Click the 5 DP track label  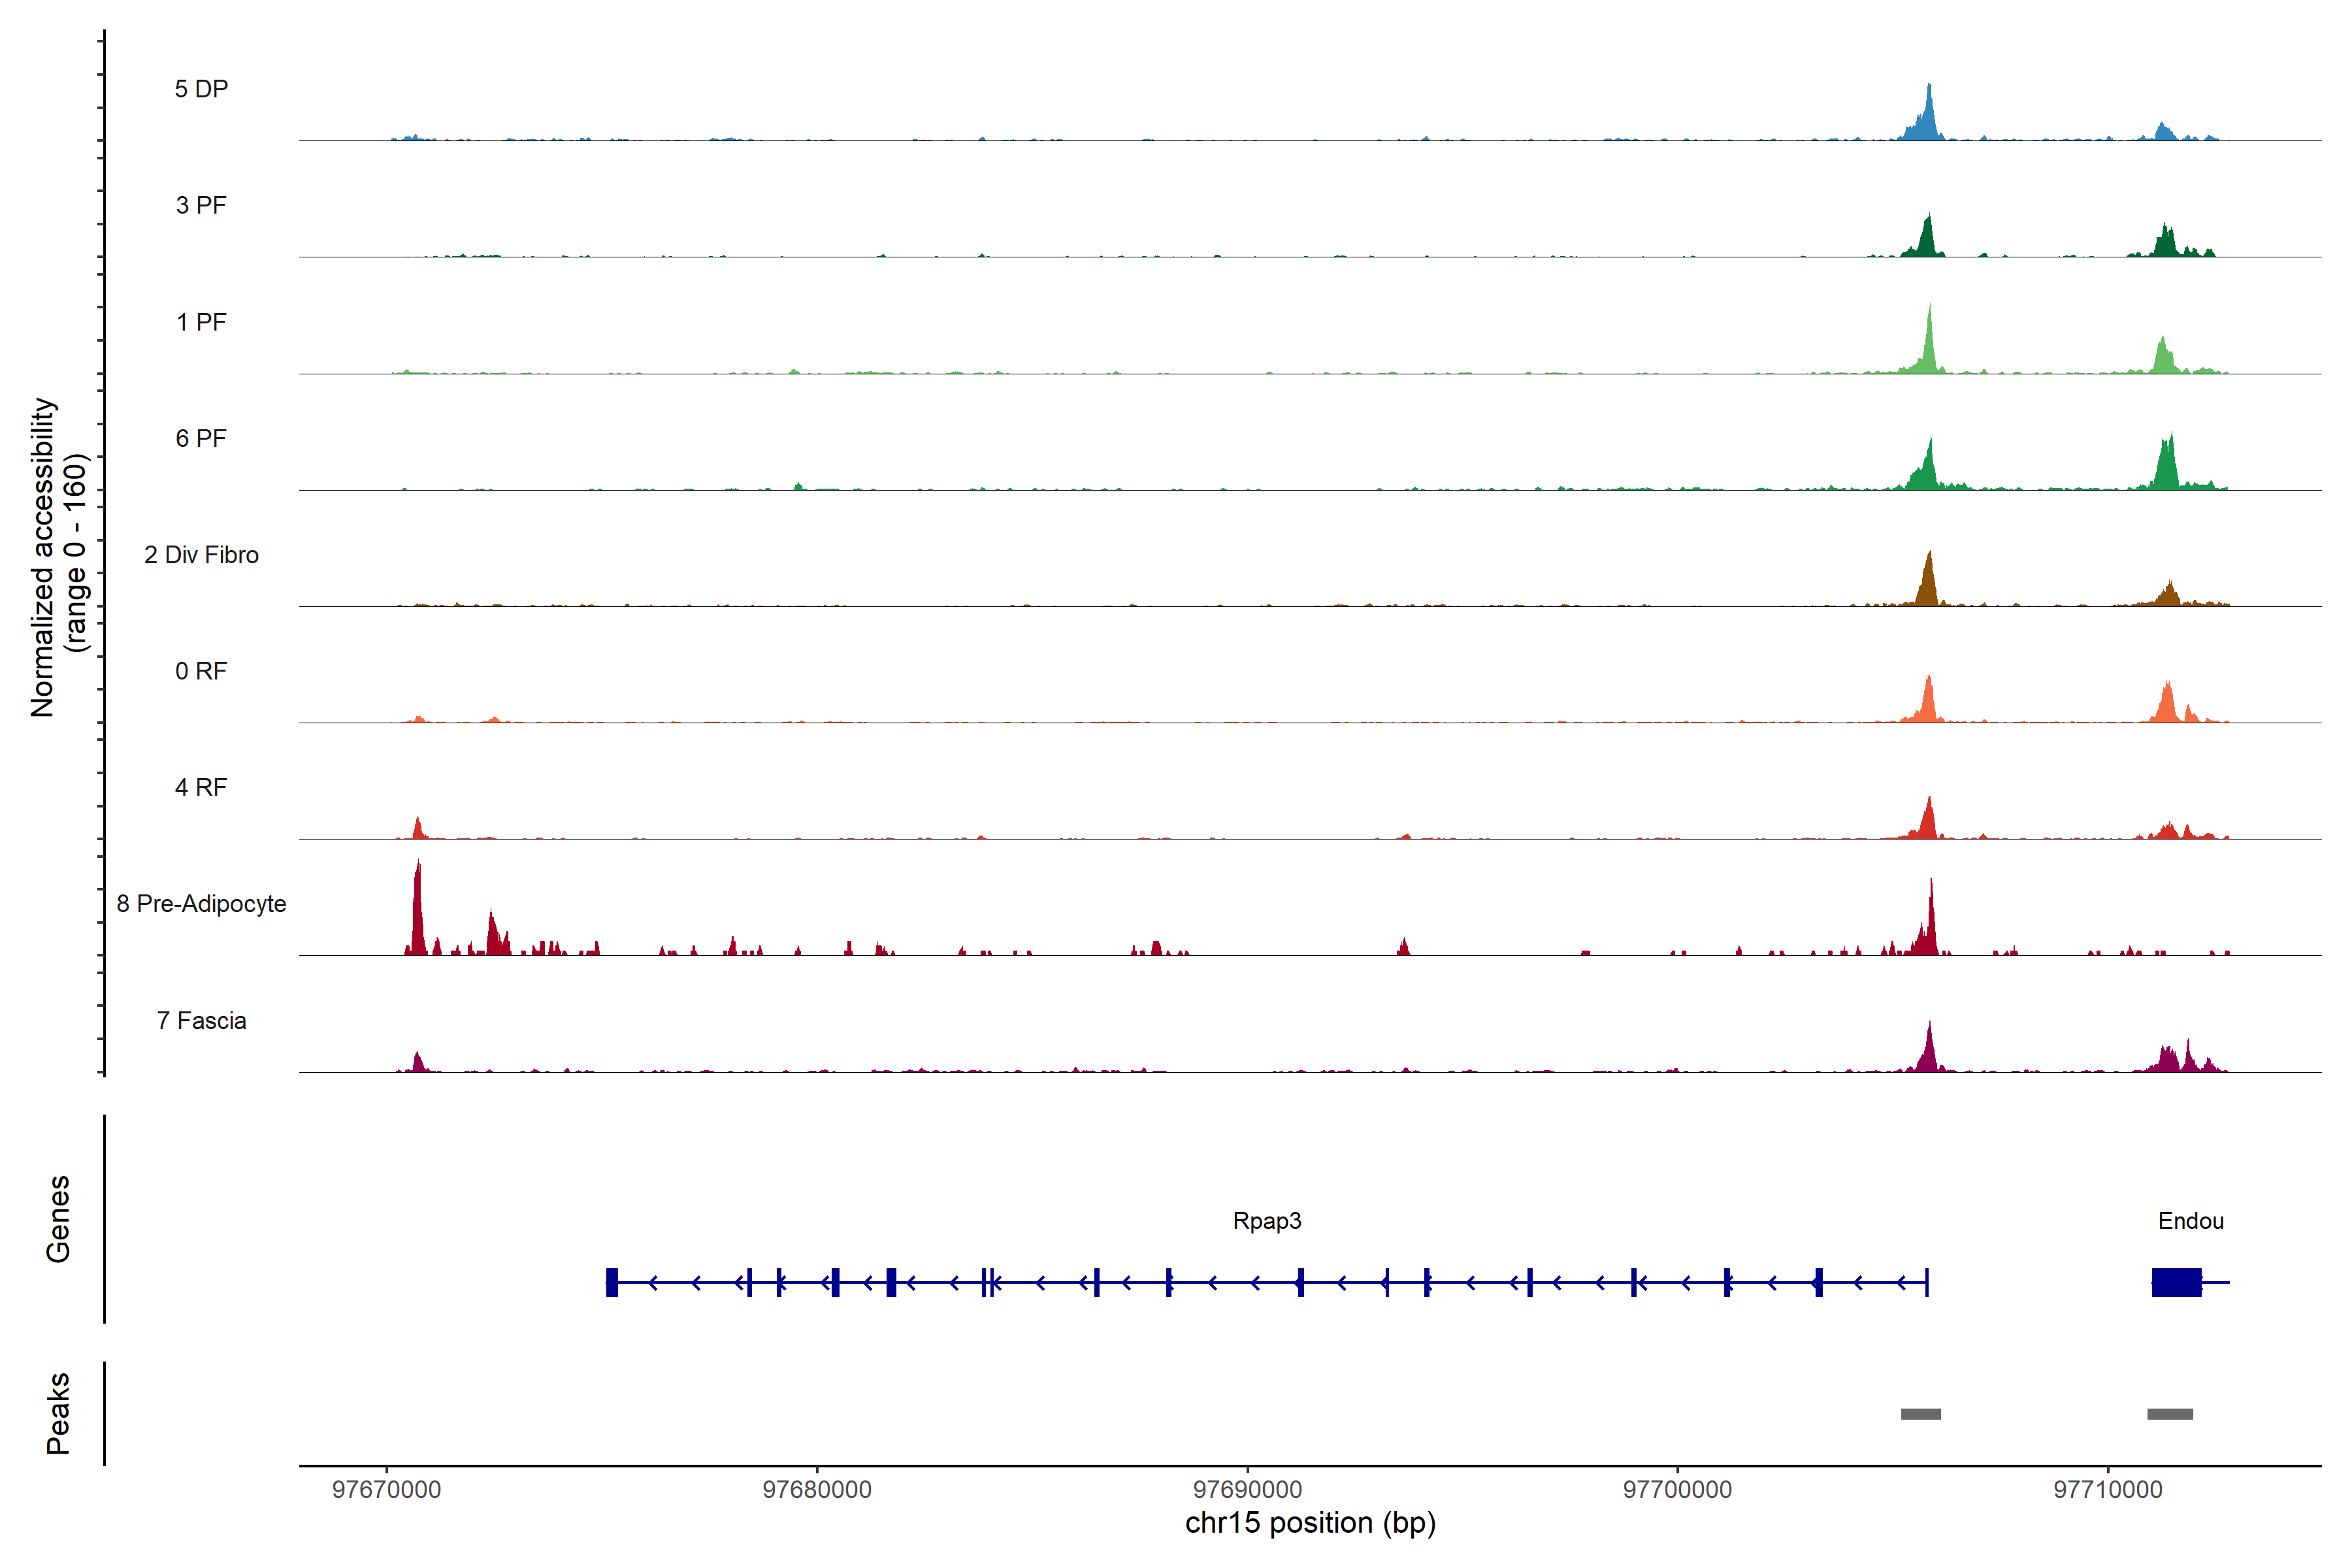(x=201, y=89)
